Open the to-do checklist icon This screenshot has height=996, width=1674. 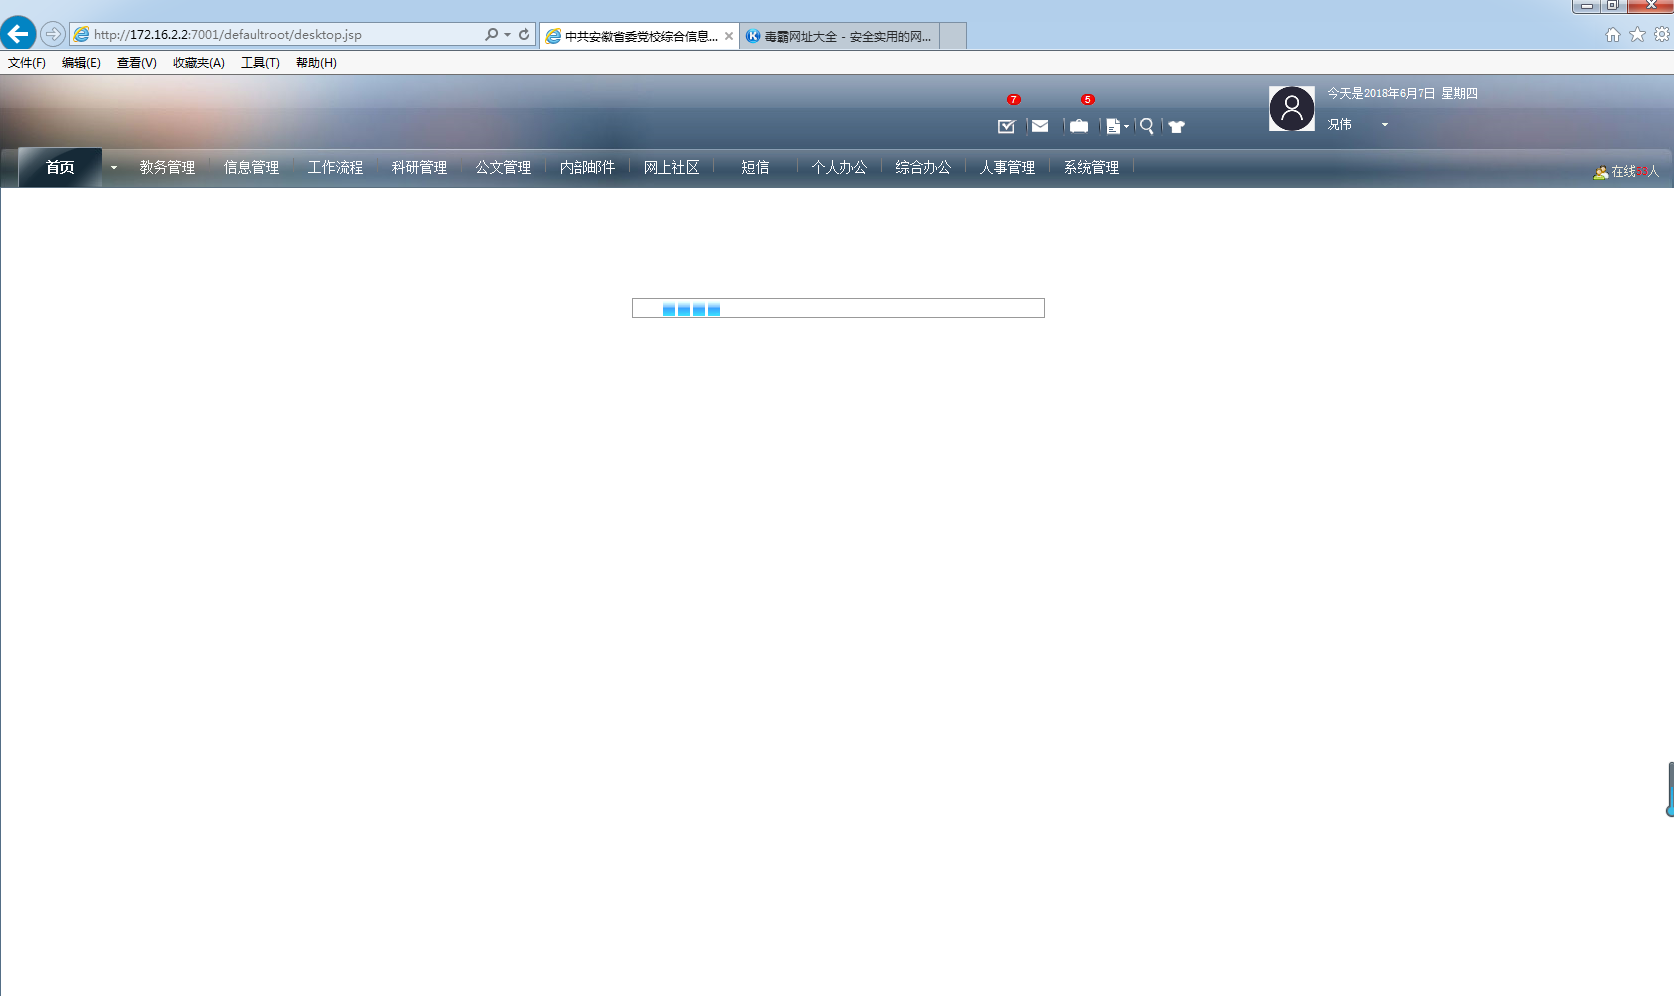[x=1006, y=126]
